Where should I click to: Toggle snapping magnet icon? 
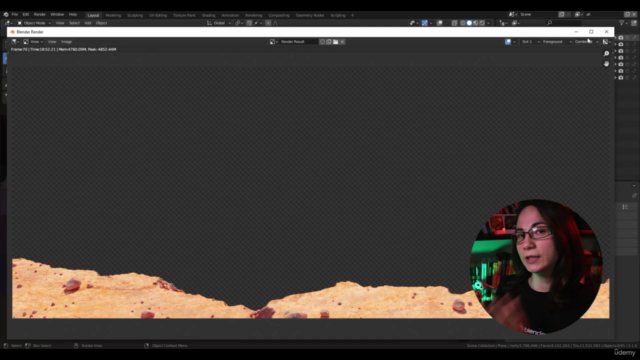tap(249, 23)
